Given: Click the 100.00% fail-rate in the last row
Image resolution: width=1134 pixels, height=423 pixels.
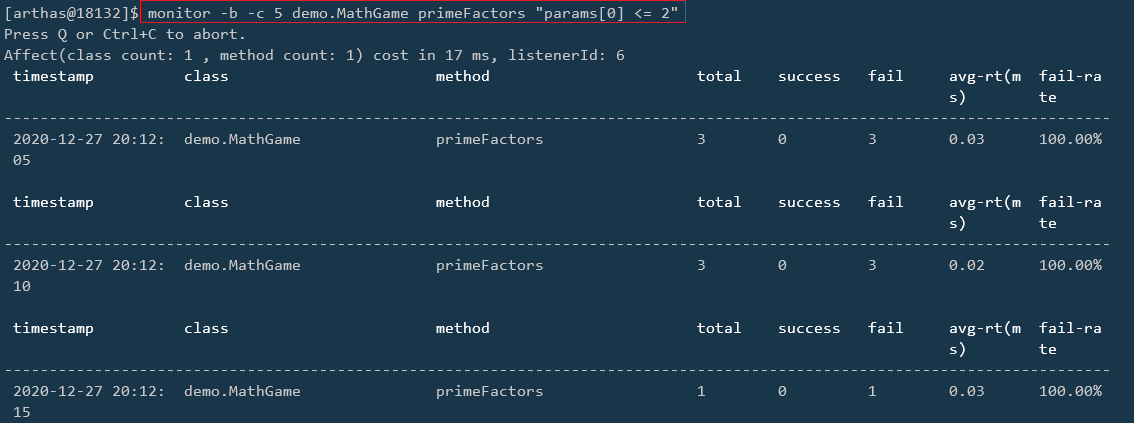Looking at the screenshot, I should click(1070, 391).
